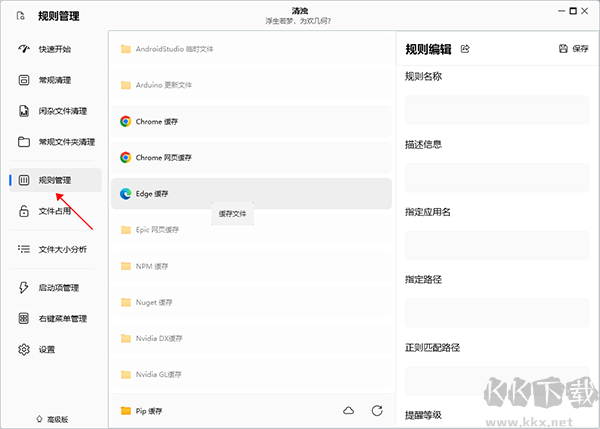The image size is (600, 429).
Task: Click the Chrome 缓存 browser icon
Action: tap(126, 121)
